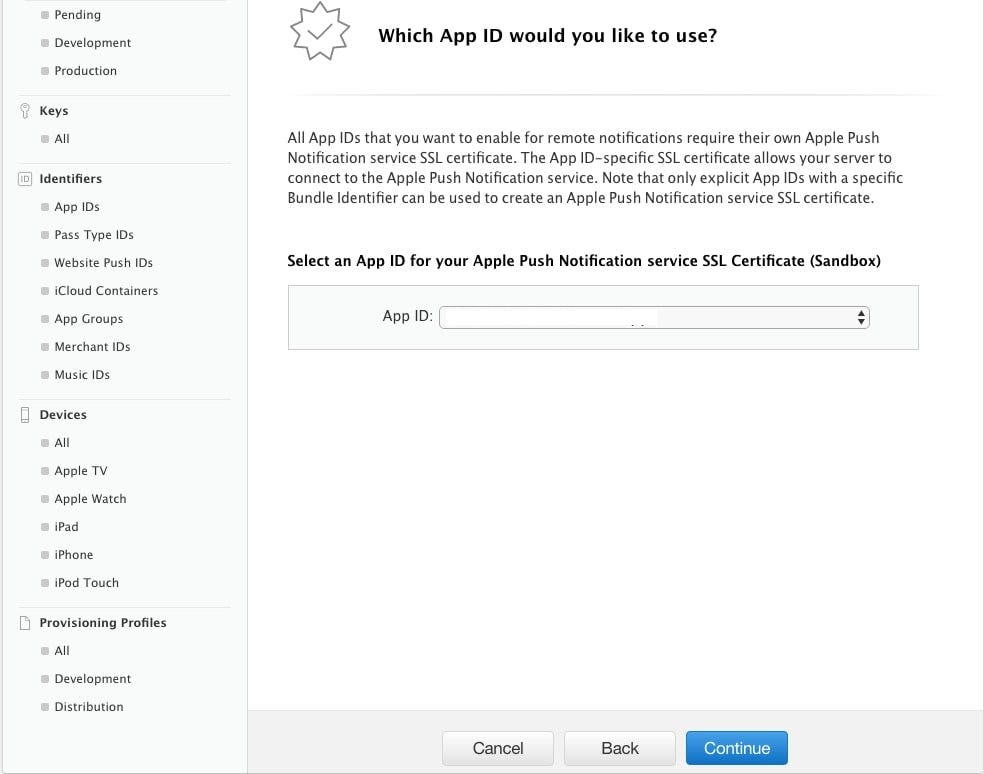The height and width of the screenshot is (774, 984).
Task: Show iPhone devices list
Action: click(73, 555)
